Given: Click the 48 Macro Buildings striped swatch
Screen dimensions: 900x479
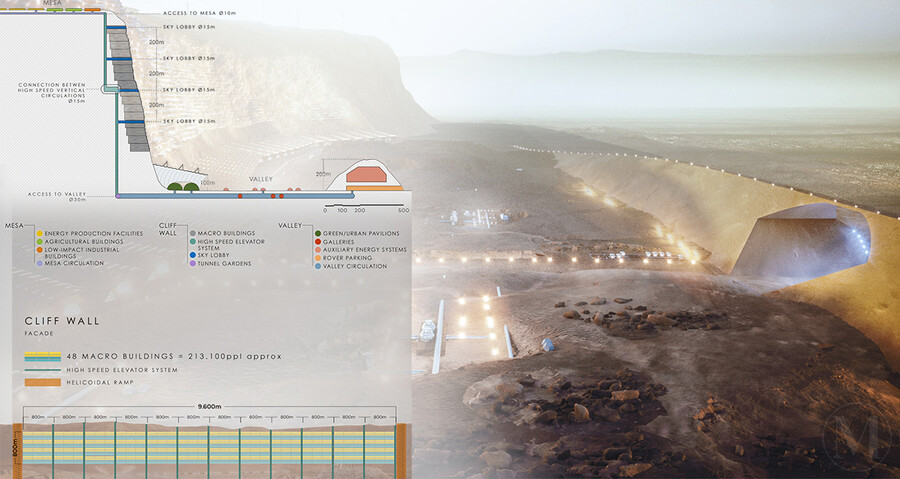Looking at the screenshot, I should click(x=48, y=357).
